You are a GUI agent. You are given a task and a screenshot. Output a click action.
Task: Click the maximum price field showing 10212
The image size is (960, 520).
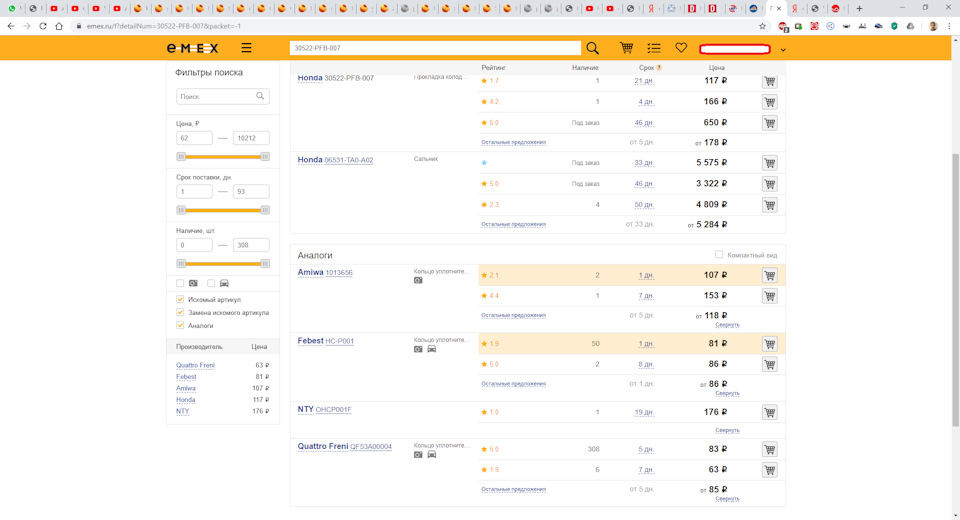251,138
